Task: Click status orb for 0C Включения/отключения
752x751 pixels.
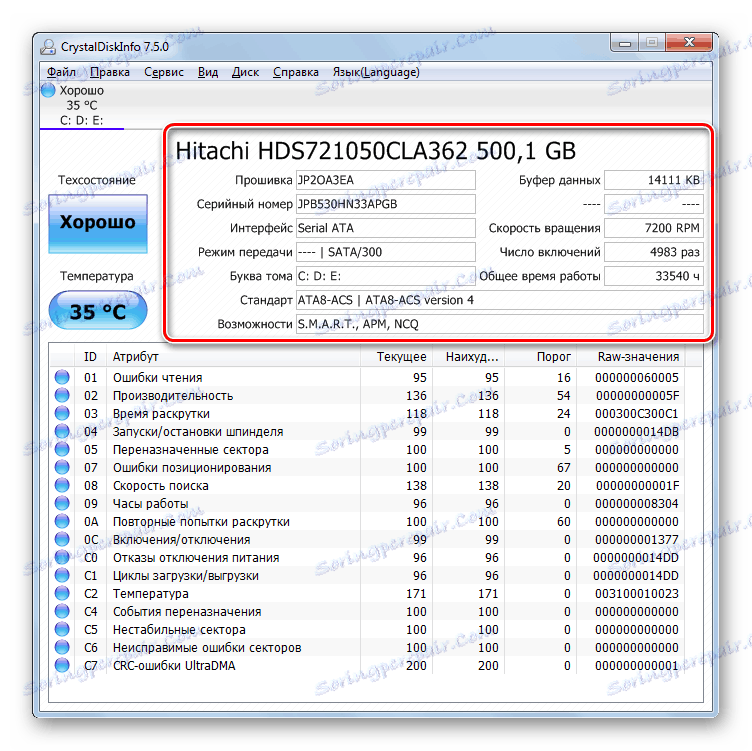Action: point(62,539)
